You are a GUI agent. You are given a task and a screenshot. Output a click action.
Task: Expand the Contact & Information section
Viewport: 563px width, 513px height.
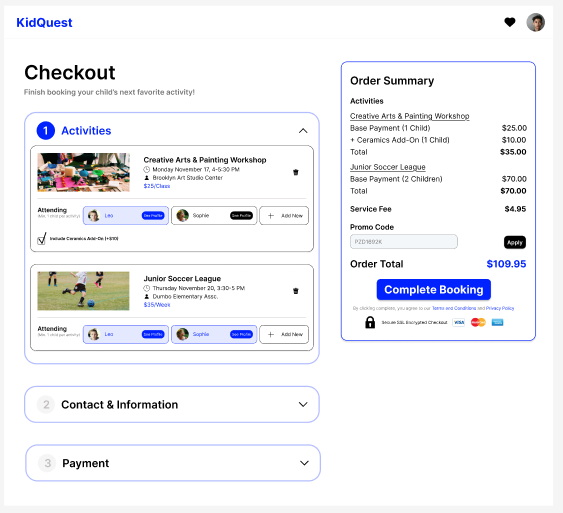tap(172, 404)
